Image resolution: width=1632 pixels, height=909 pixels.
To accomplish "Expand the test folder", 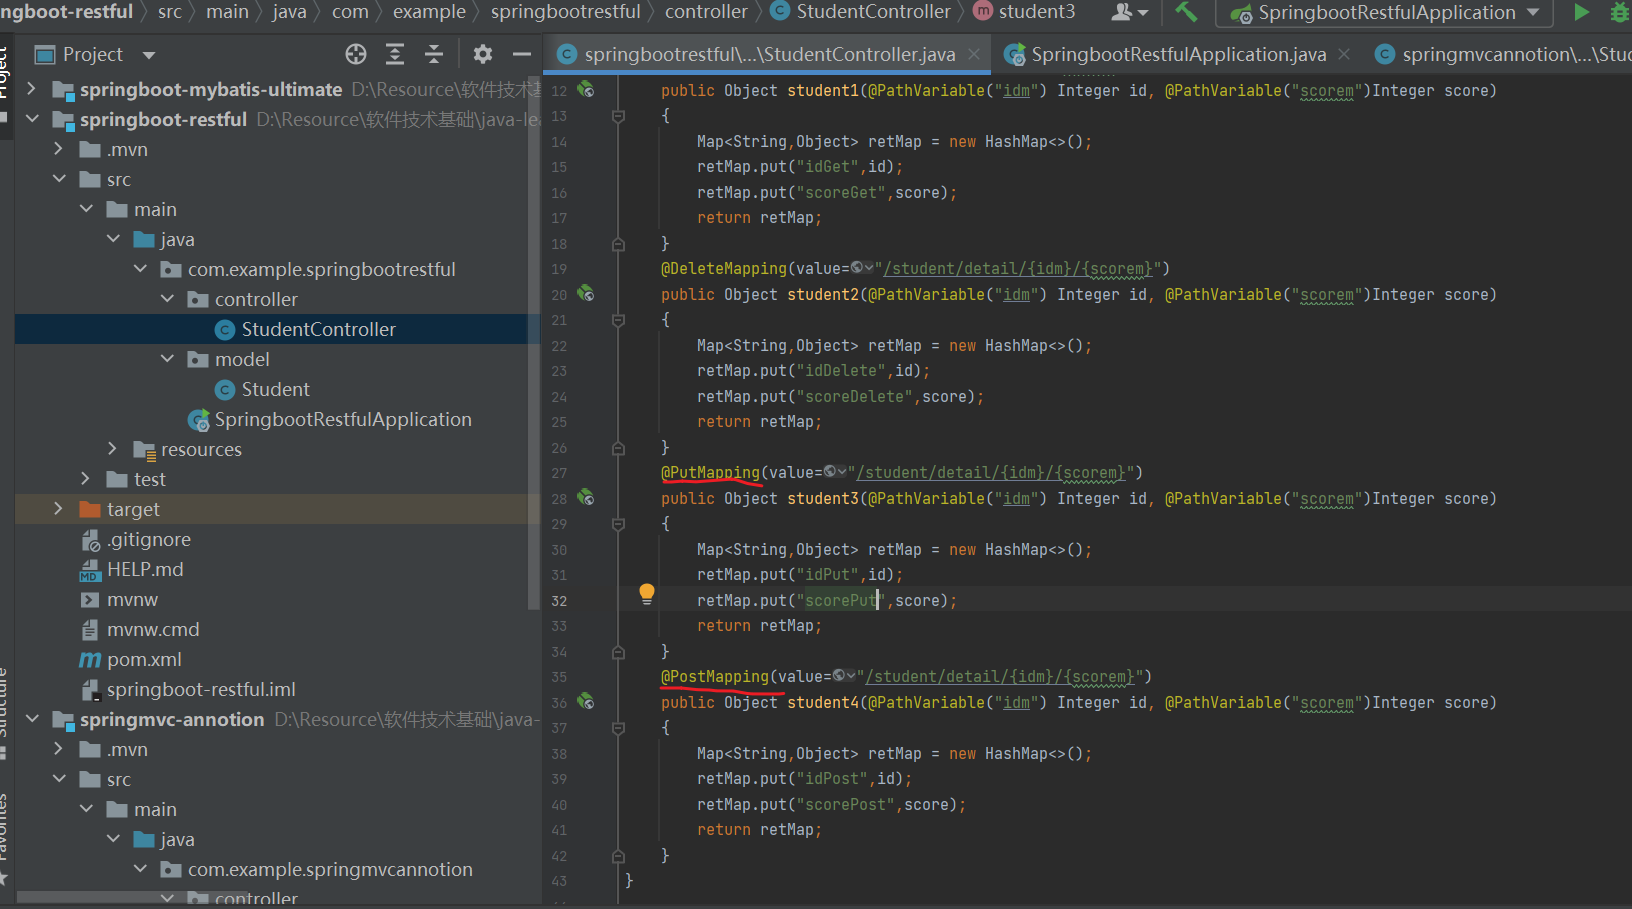I will click(x=85, y=479).
